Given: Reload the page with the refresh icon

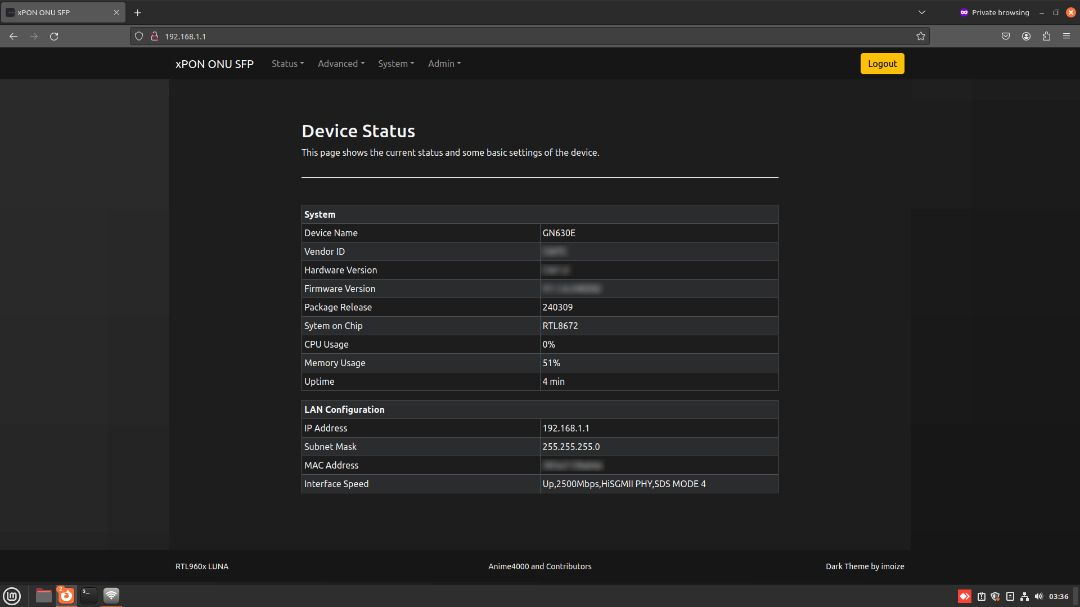Looking at the screenshot, I should click(53, 36).
